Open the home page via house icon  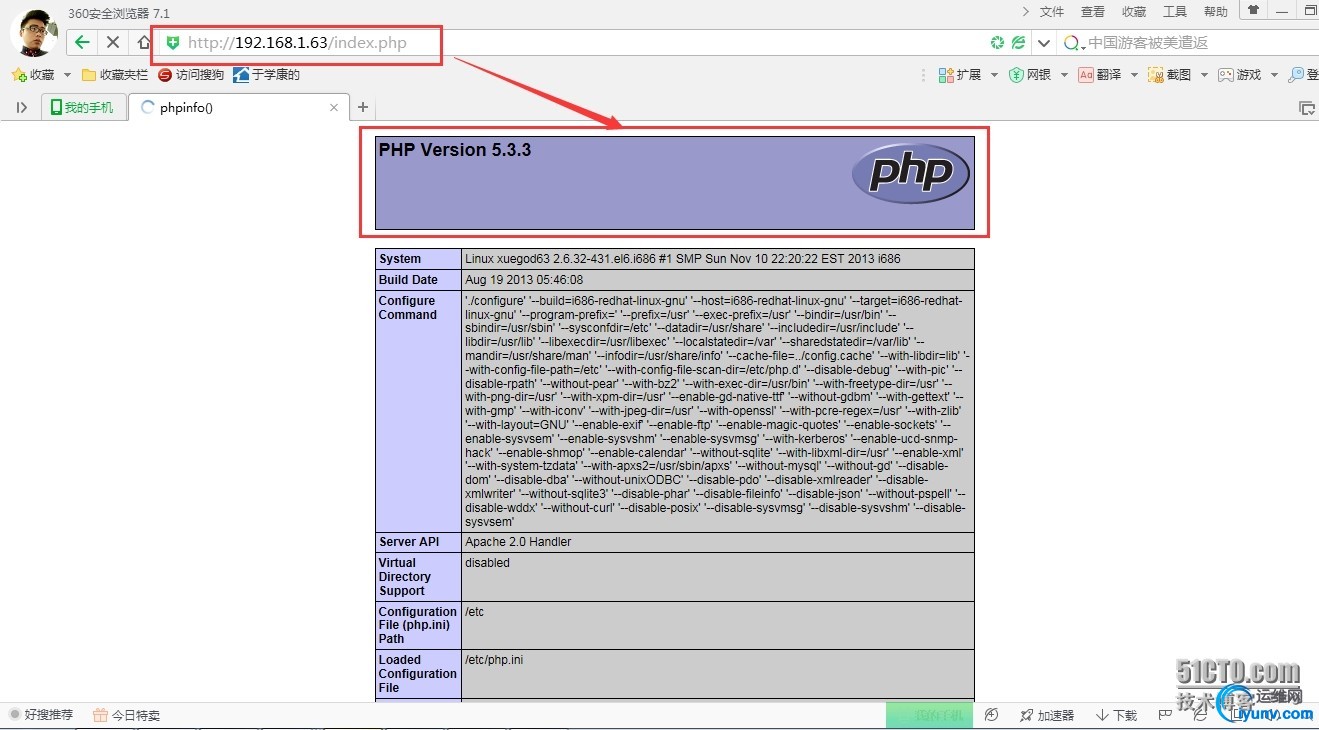point(144,42)
